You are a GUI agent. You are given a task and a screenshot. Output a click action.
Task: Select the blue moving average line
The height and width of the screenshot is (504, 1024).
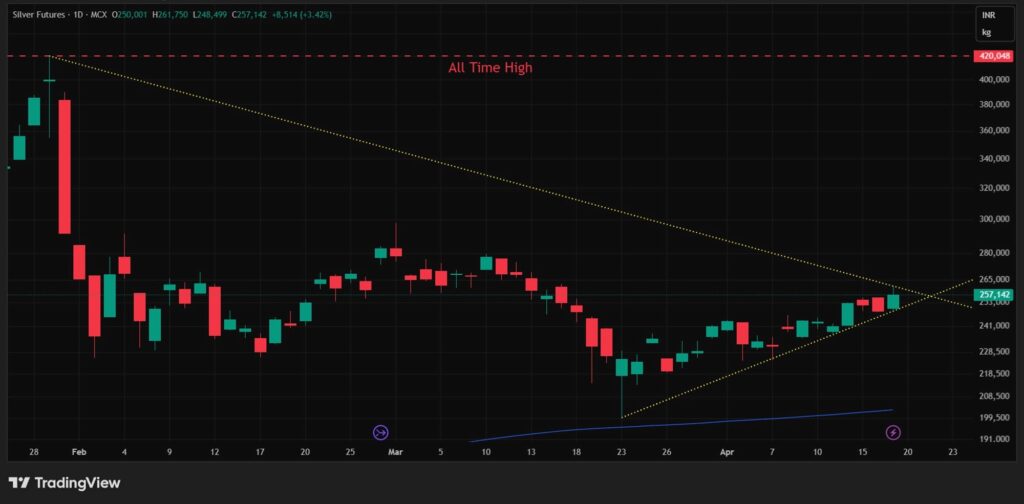pyautogui.click(x=700, y=421)
